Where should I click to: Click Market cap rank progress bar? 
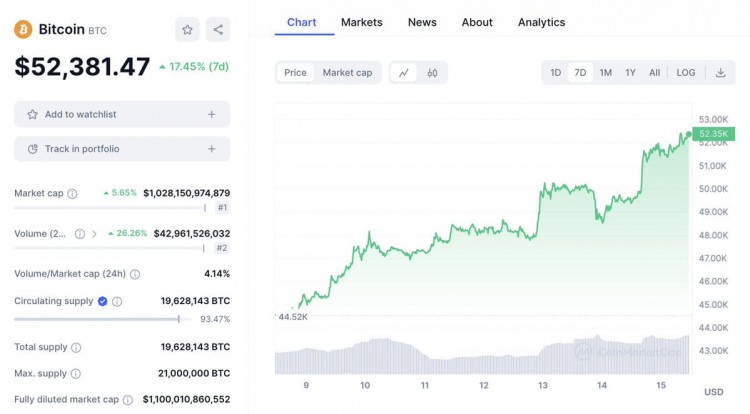(x=110, y=207)
